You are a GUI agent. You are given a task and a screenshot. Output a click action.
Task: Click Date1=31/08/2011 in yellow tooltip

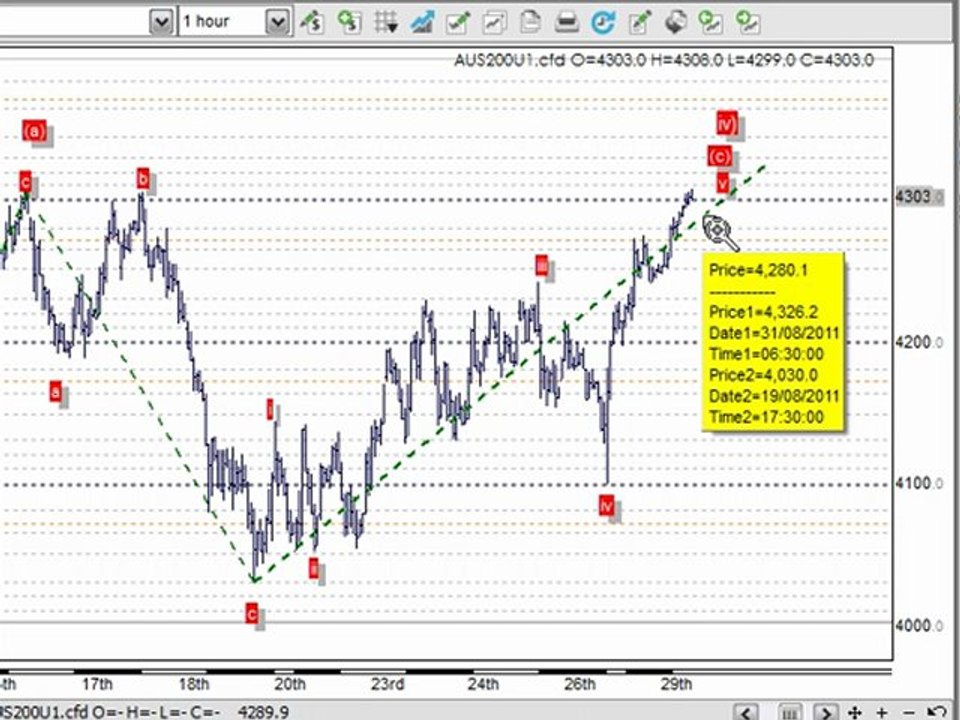[774, 333]
